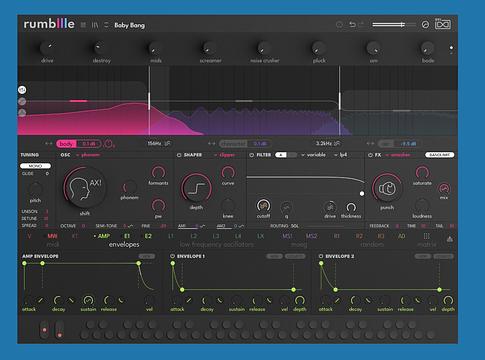
Task: Click the amp envelope sustain knob
Action: tap(88, 301)
